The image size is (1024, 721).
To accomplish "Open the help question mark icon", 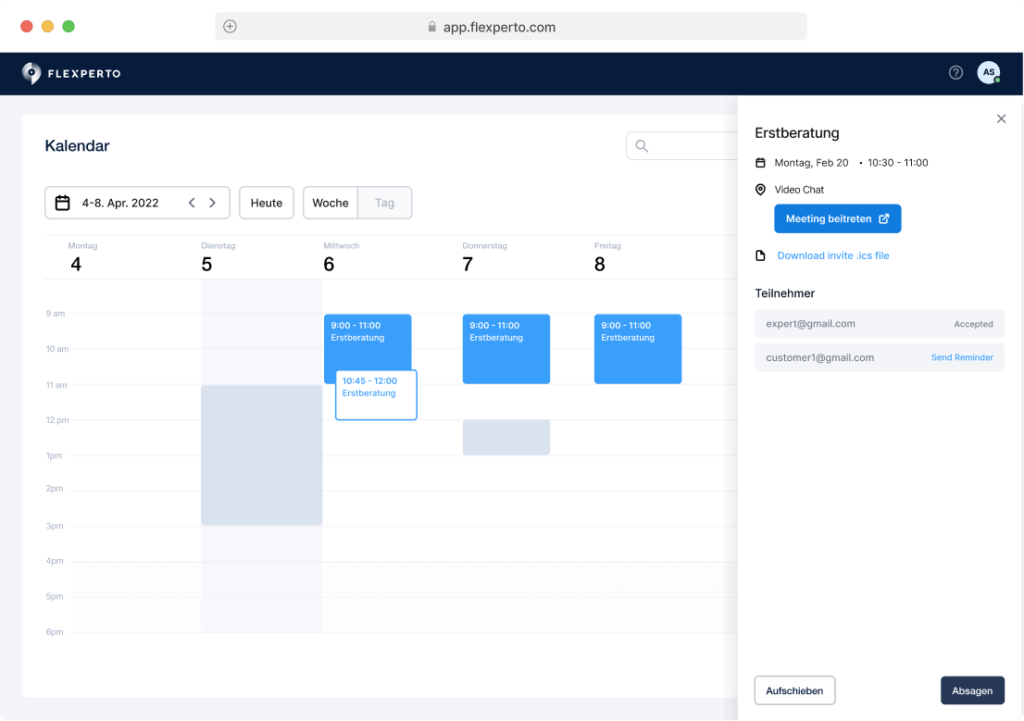I will [x=955, y=73].
